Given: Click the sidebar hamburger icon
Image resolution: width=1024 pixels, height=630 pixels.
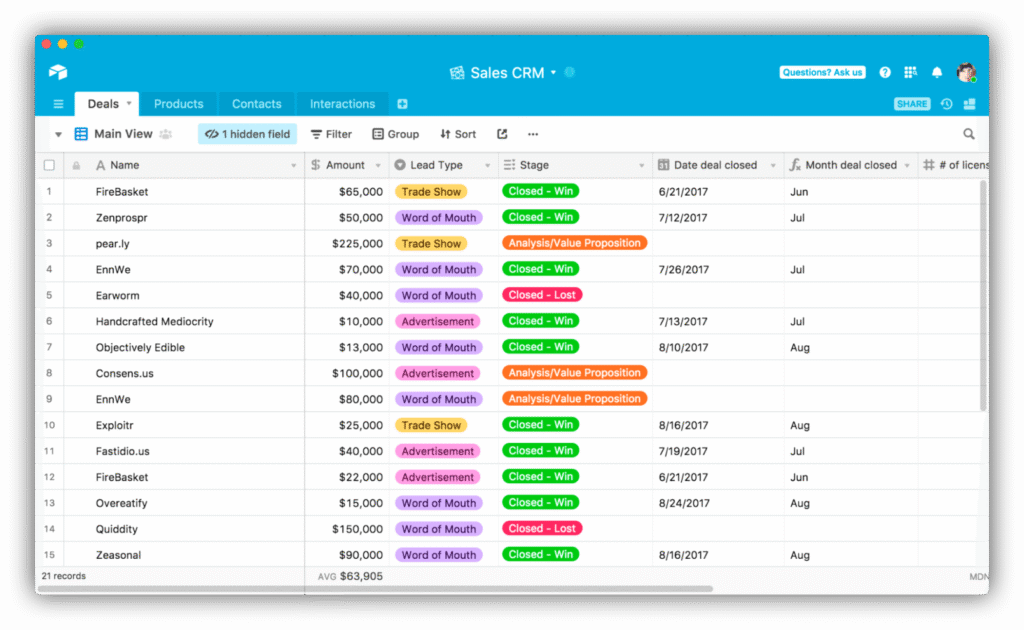Looking at the screenshot, I should click(58, 103).
